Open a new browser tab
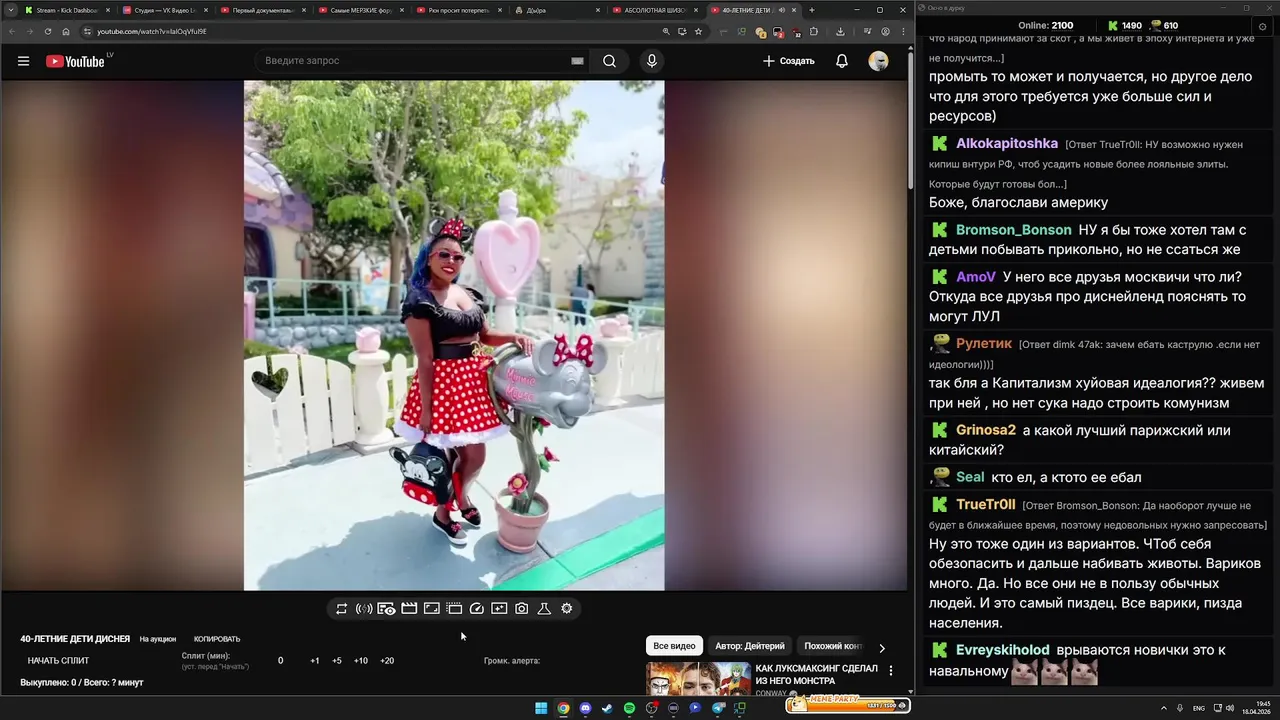The width and height of the screenshot is (1280, 720). pos(811,10)
